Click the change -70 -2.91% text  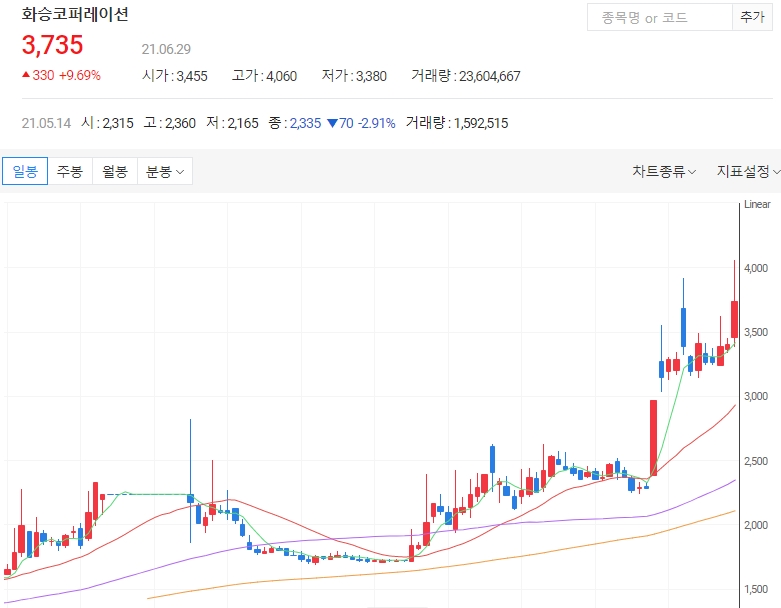(361, 123)
